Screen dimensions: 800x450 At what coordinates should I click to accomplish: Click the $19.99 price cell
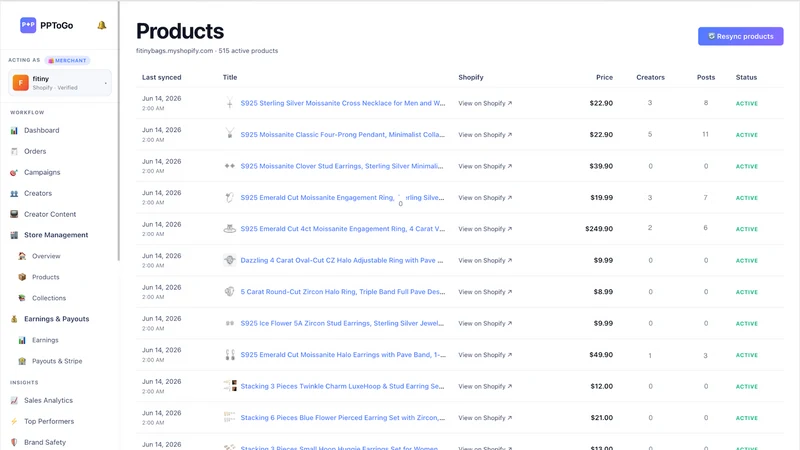602,197
